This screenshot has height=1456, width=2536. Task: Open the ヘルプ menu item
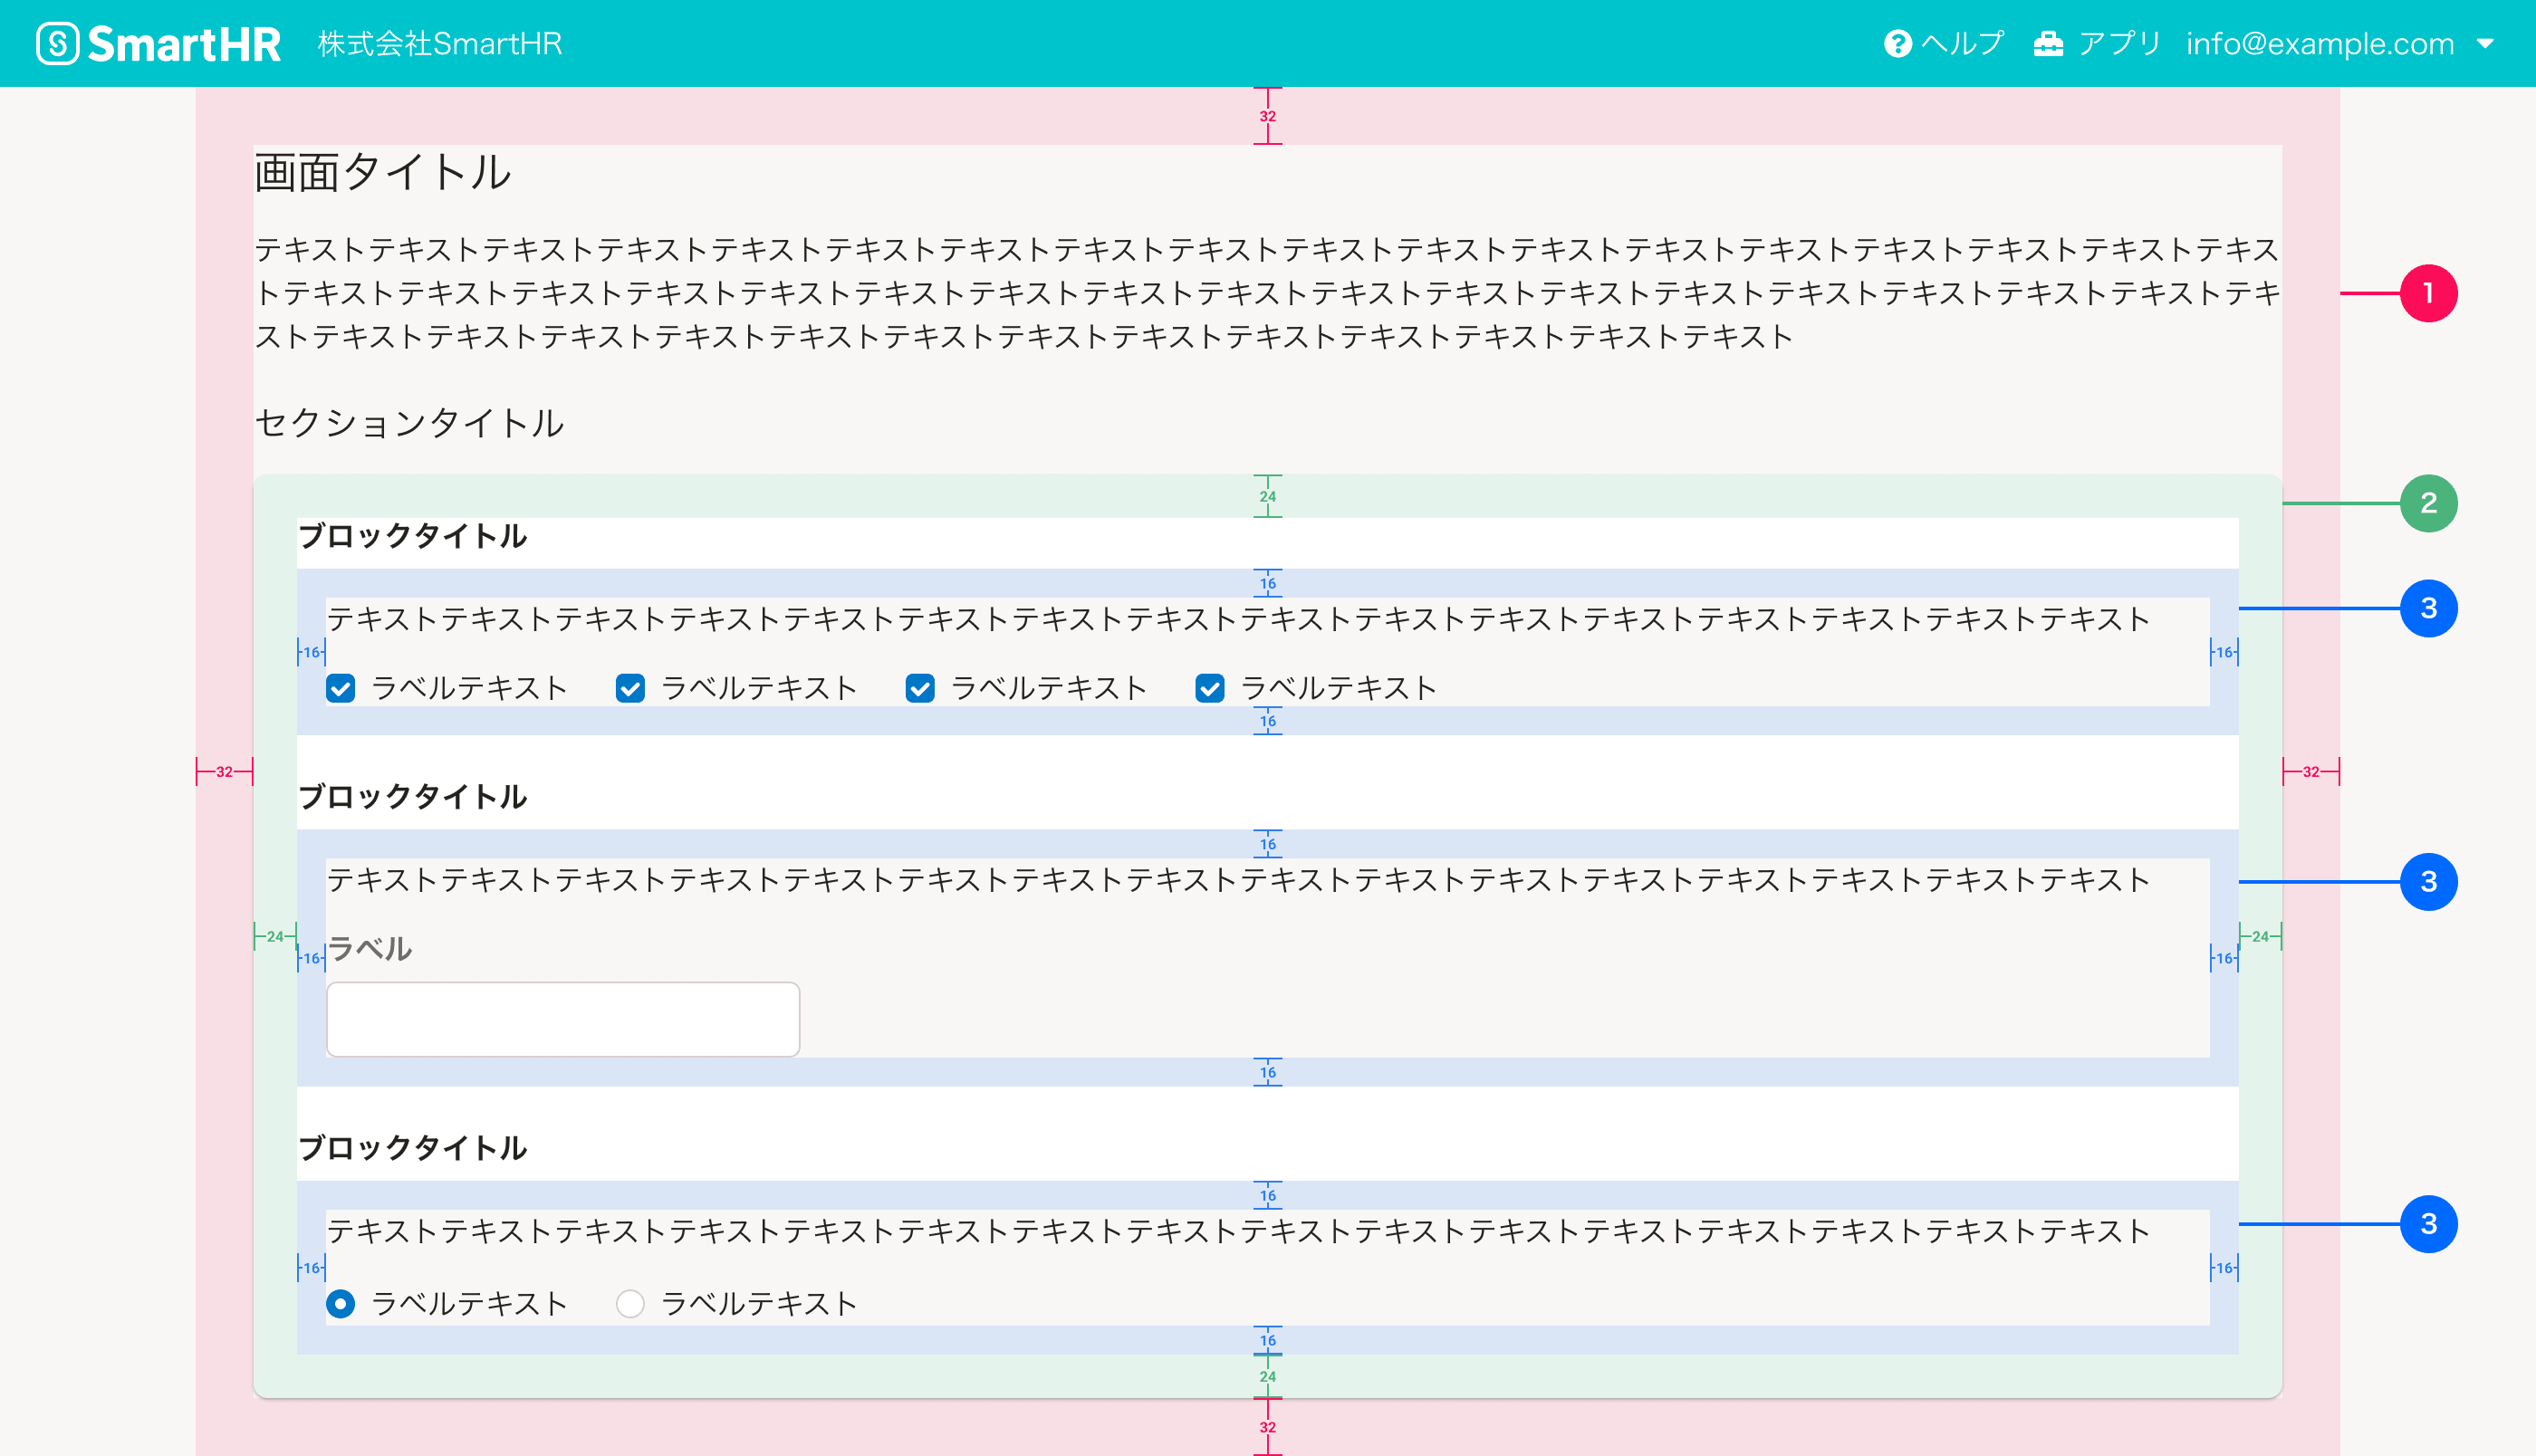pyautogui.click(x=1962, y=44)
